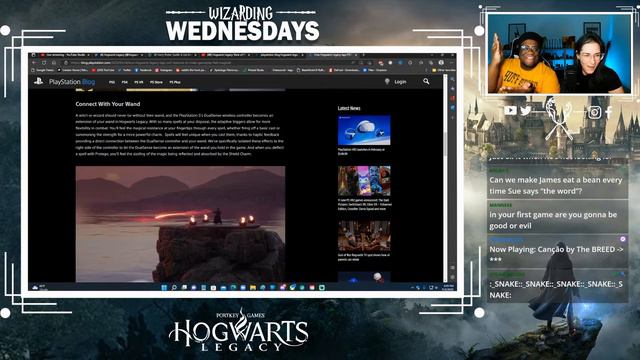The image size is (640, 360).
Task: Click the webcam feed of the hosts
Action: click(559, 53)
